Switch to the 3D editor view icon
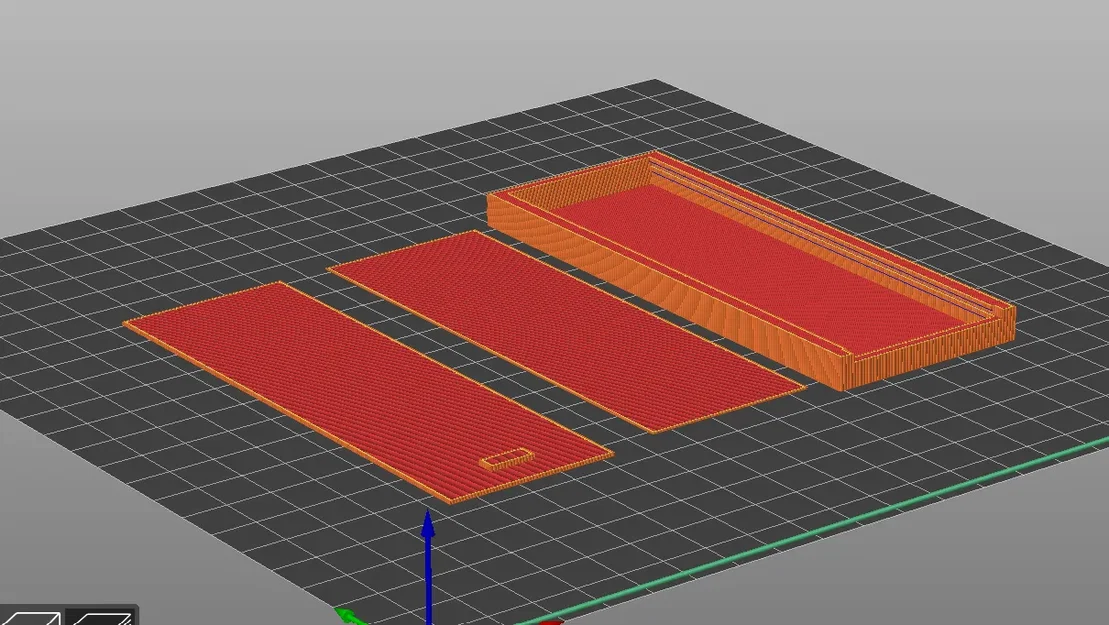Image resolution: width=1109 pixels, height=625 pixels. [x=31, y=617]
